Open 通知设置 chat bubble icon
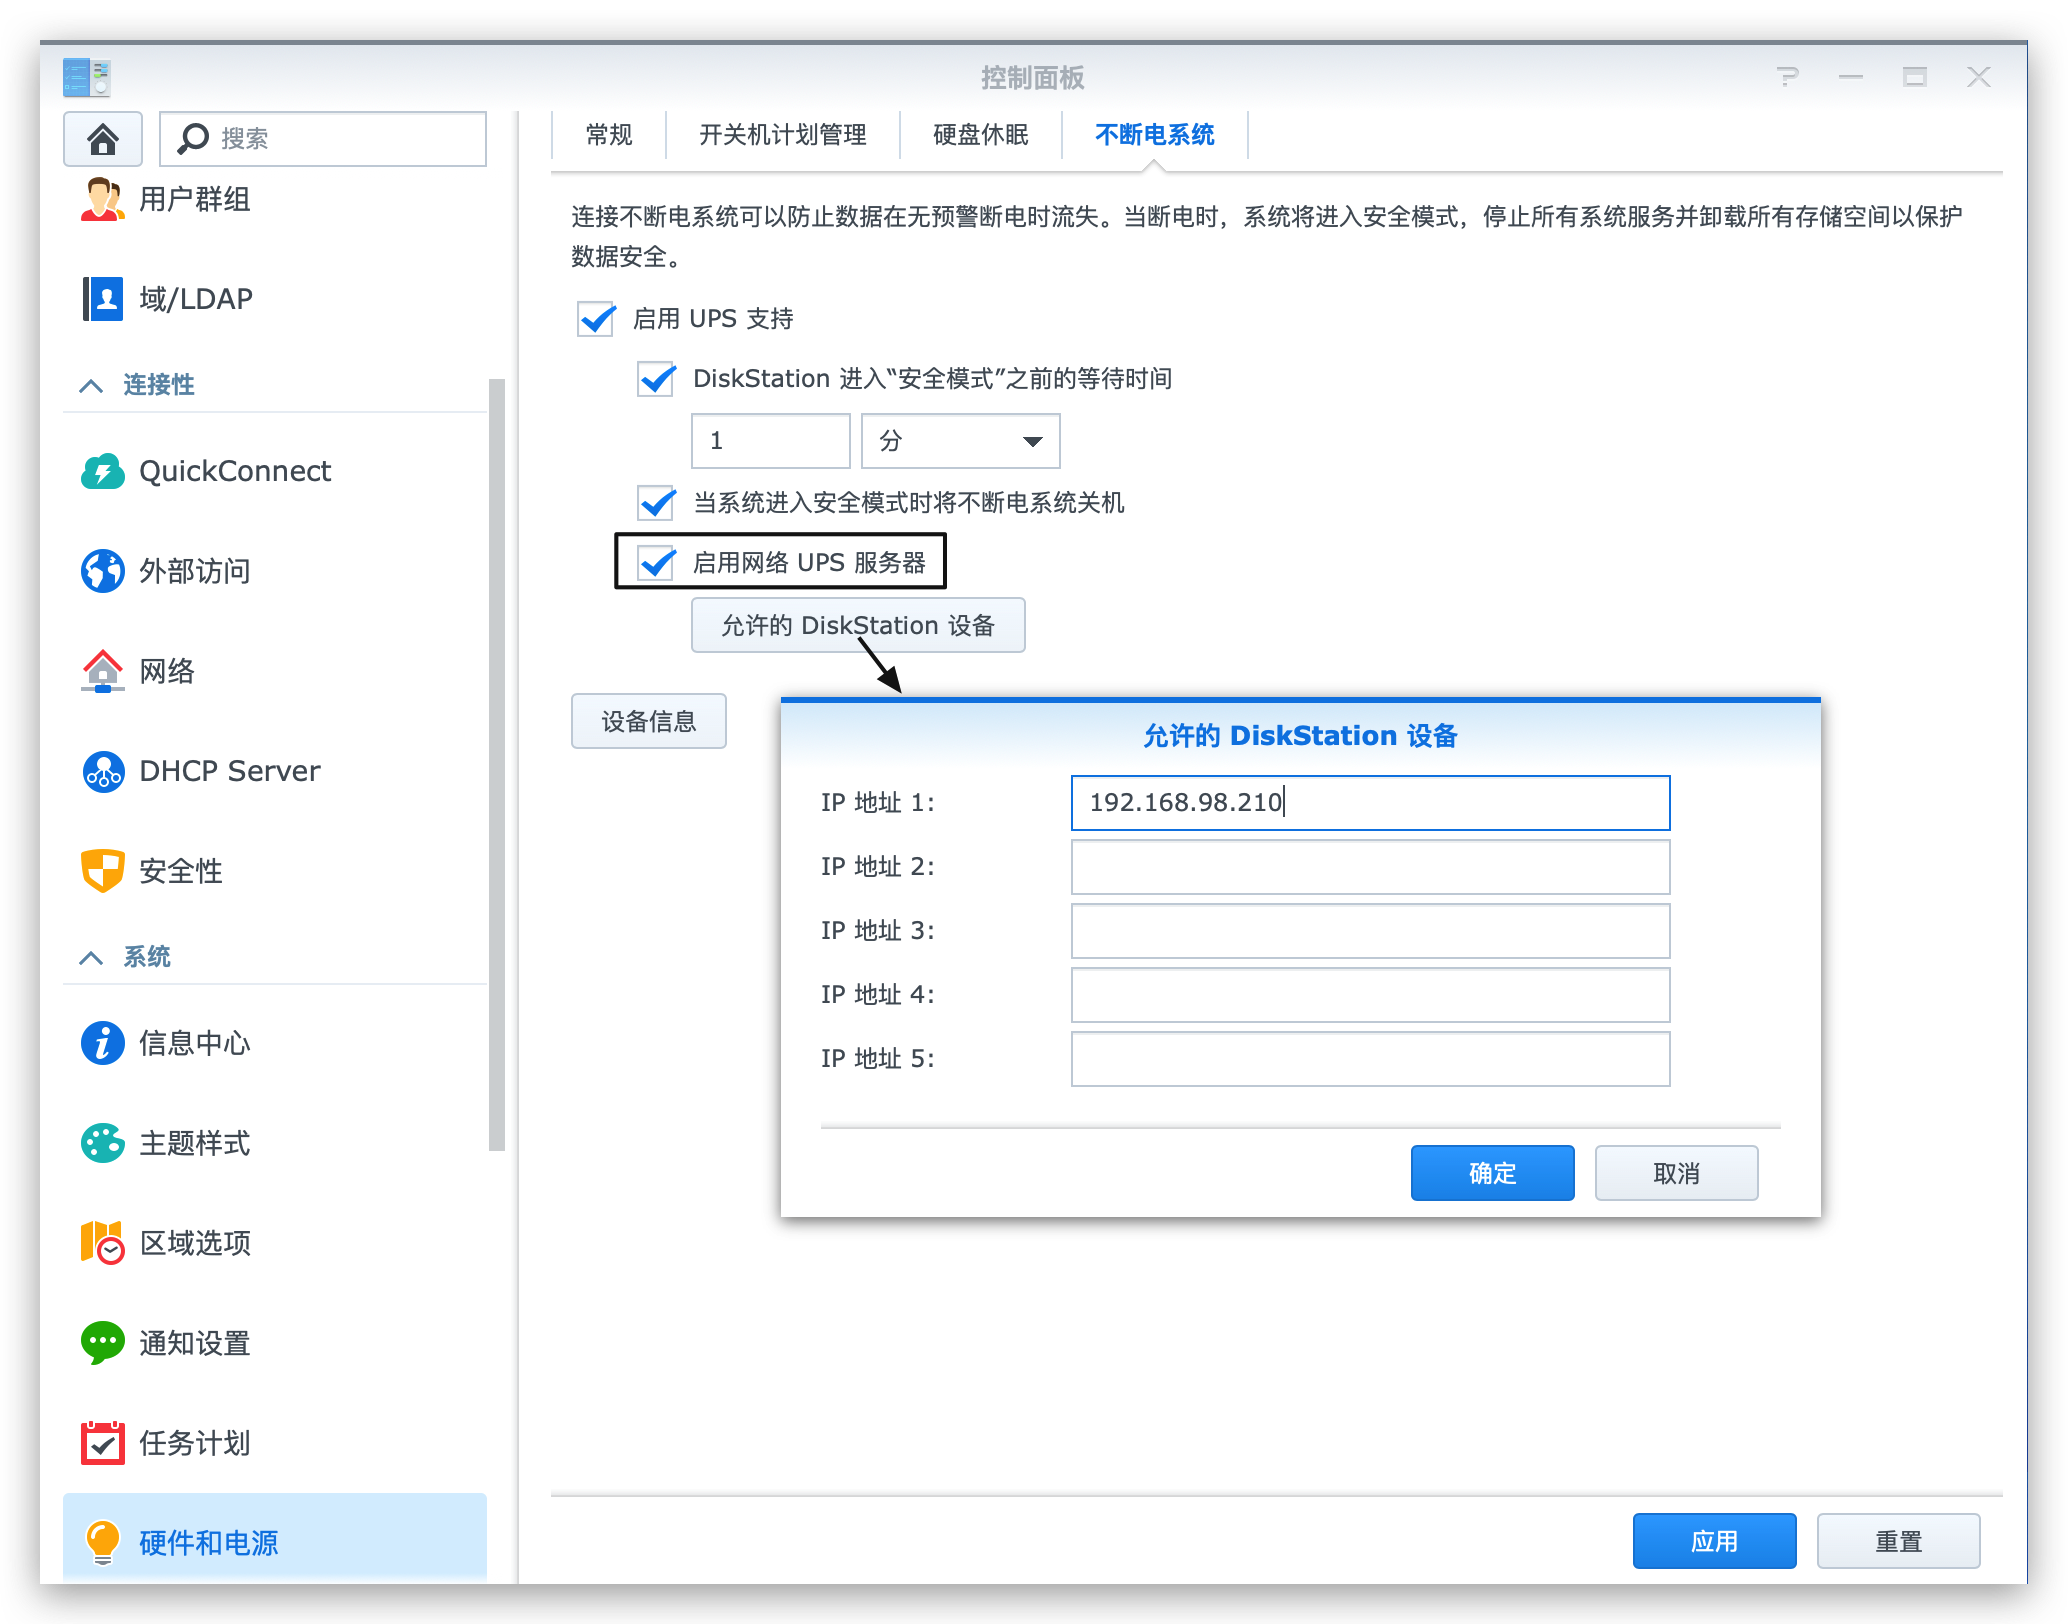The image size is (2068, 1624). (102, 1343)
